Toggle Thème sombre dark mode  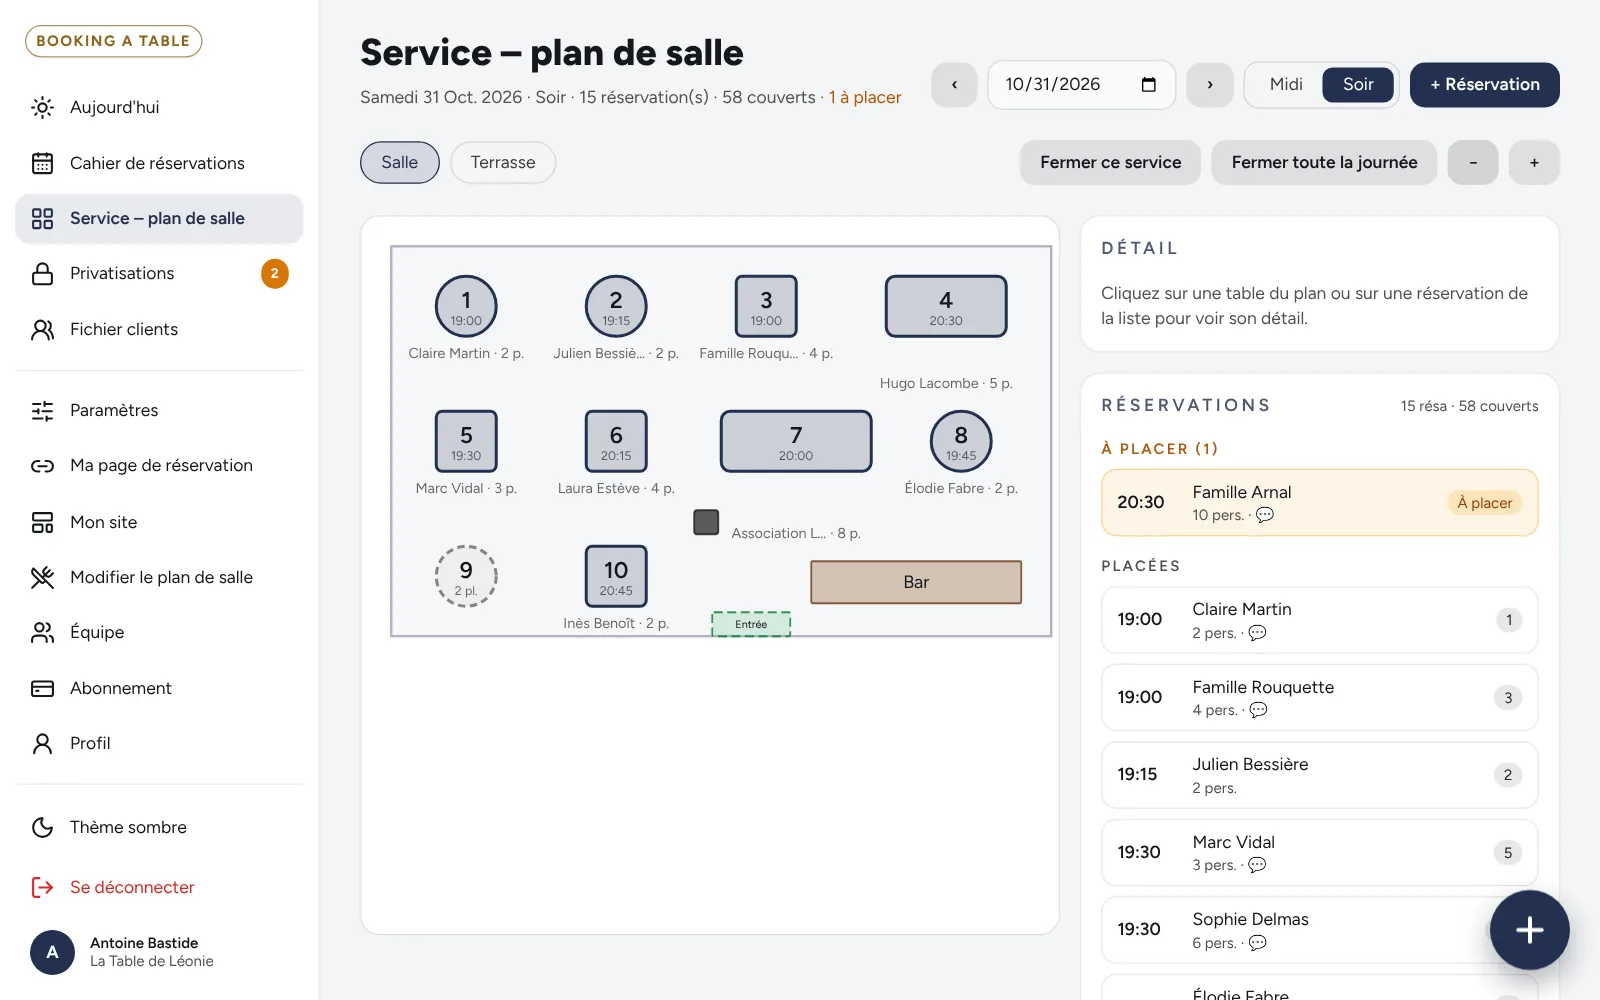[159, 827]
